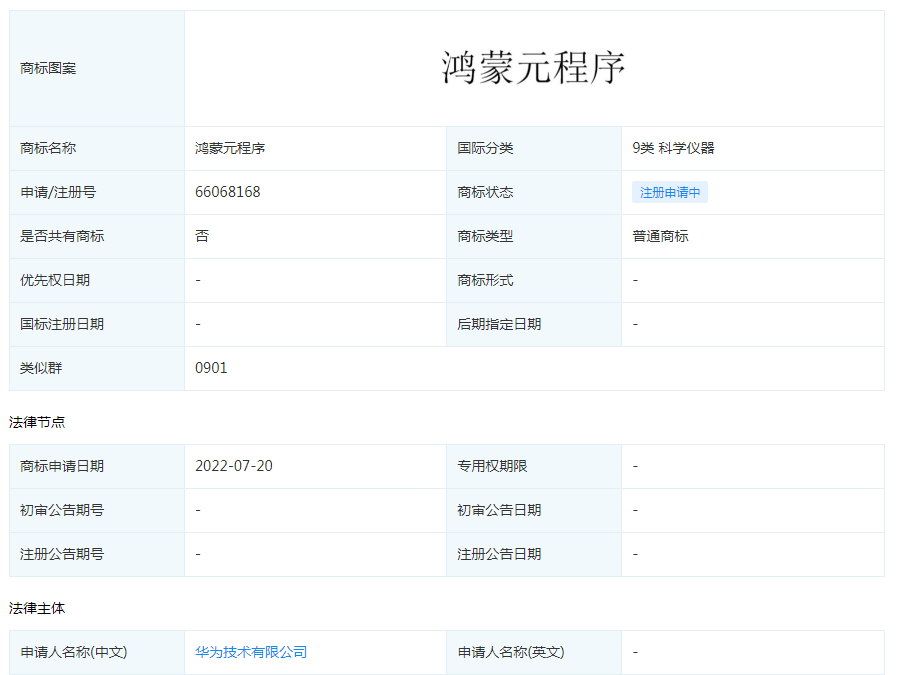Click the 后期指定日期 label
The image size is (900, 675).
[499, 324]
